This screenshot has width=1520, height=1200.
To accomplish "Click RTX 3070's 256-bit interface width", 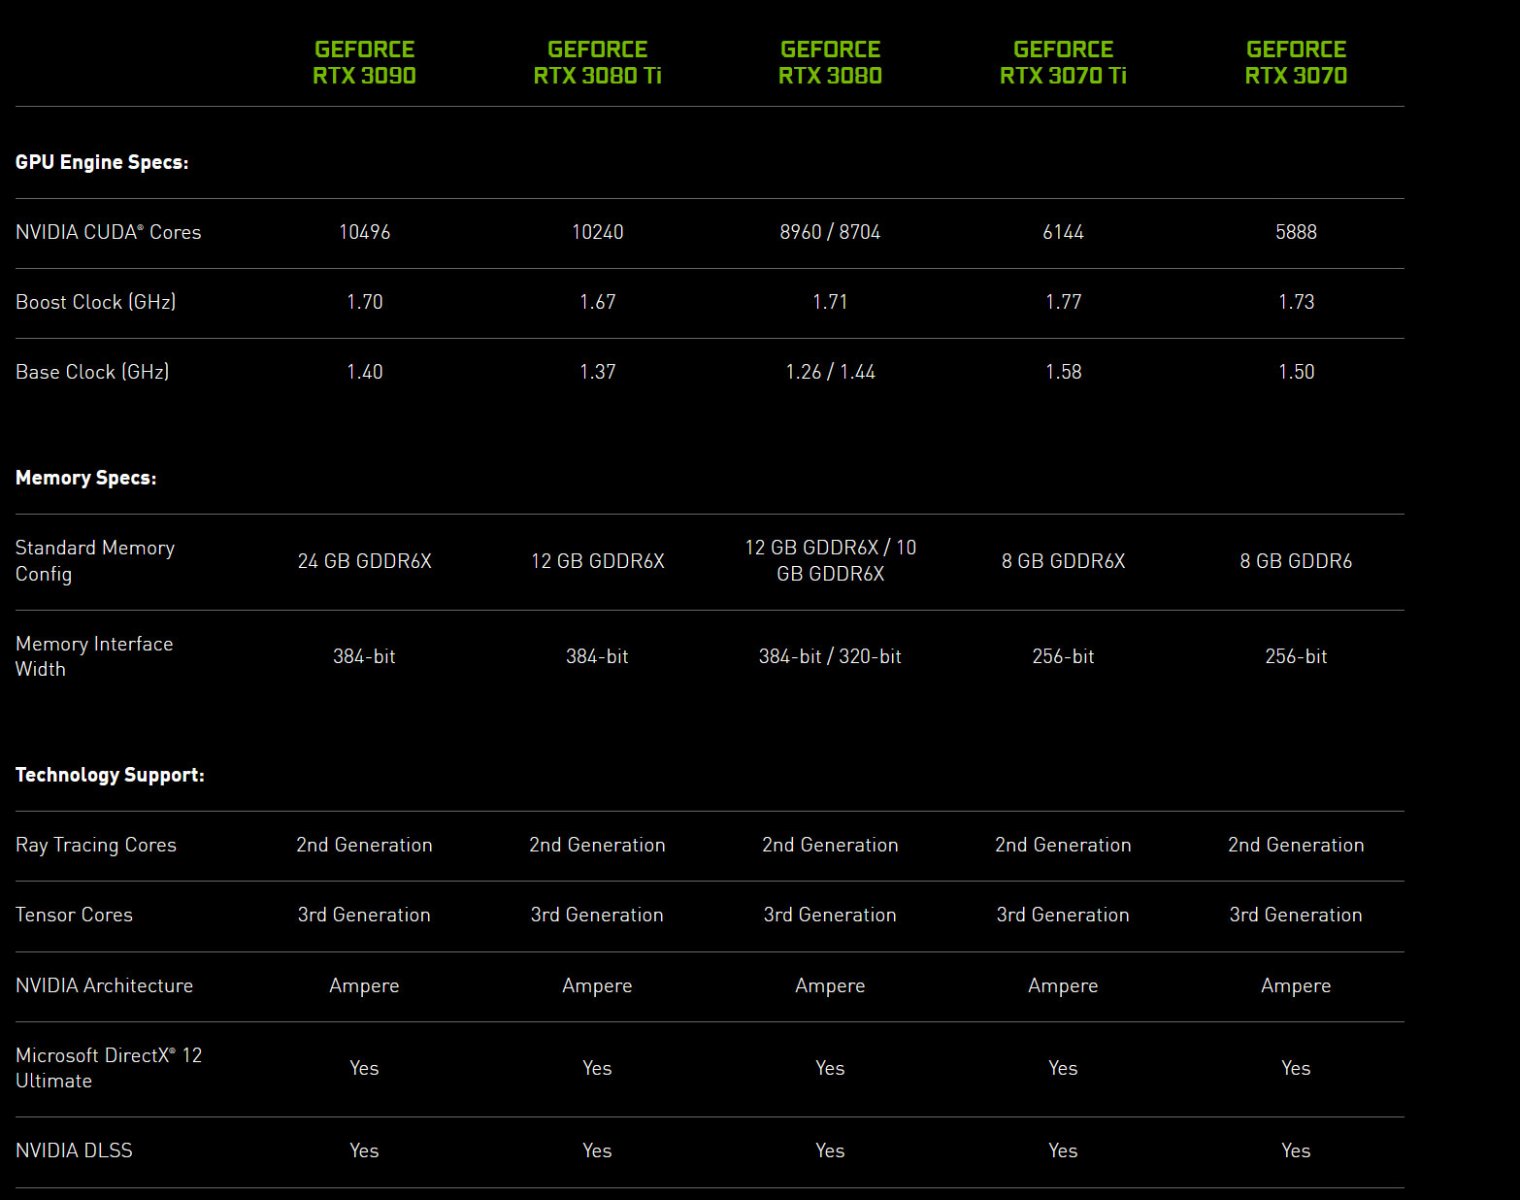I will [1296, 657].
